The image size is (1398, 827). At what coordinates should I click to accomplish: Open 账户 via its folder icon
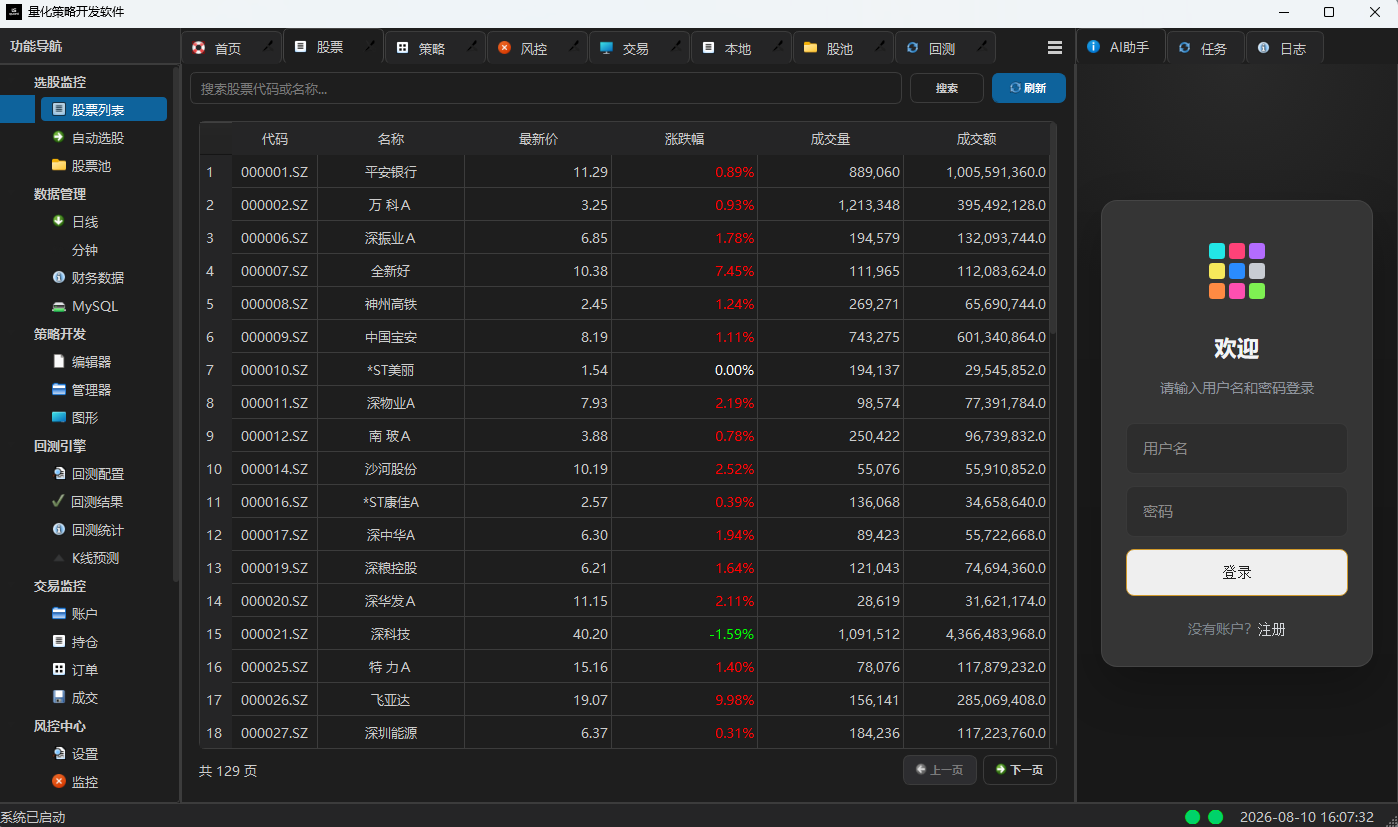pyautogui.click(x=59, y=614)
